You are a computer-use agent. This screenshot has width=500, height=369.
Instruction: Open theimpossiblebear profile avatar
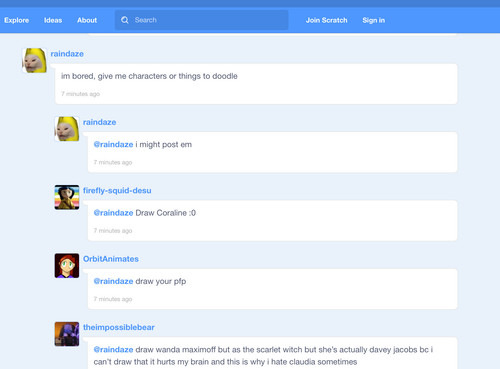(67, 334)
